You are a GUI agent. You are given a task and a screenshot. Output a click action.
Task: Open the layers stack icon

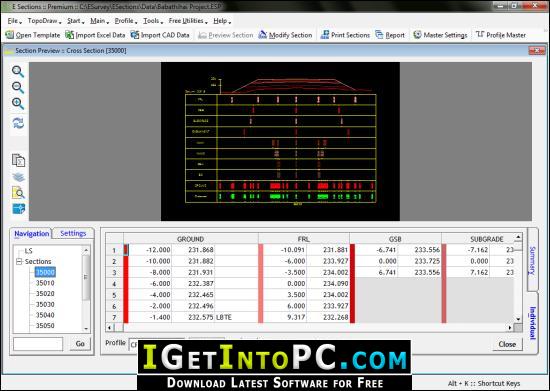tap(18, 177)
